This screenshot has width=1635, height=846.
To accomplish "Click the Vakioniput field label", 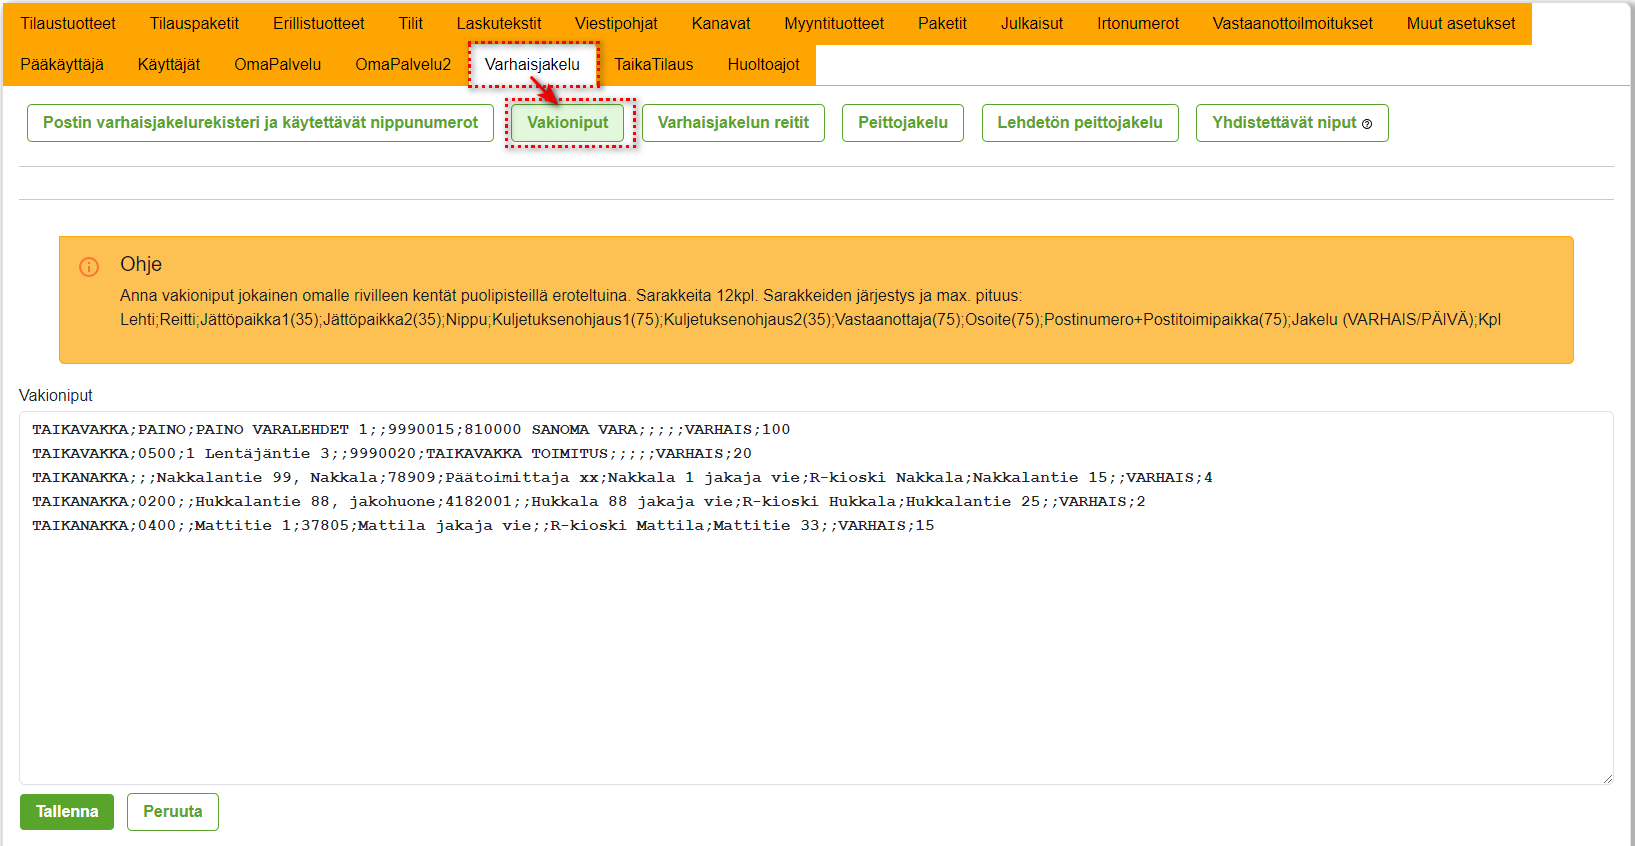I will 56,396.
